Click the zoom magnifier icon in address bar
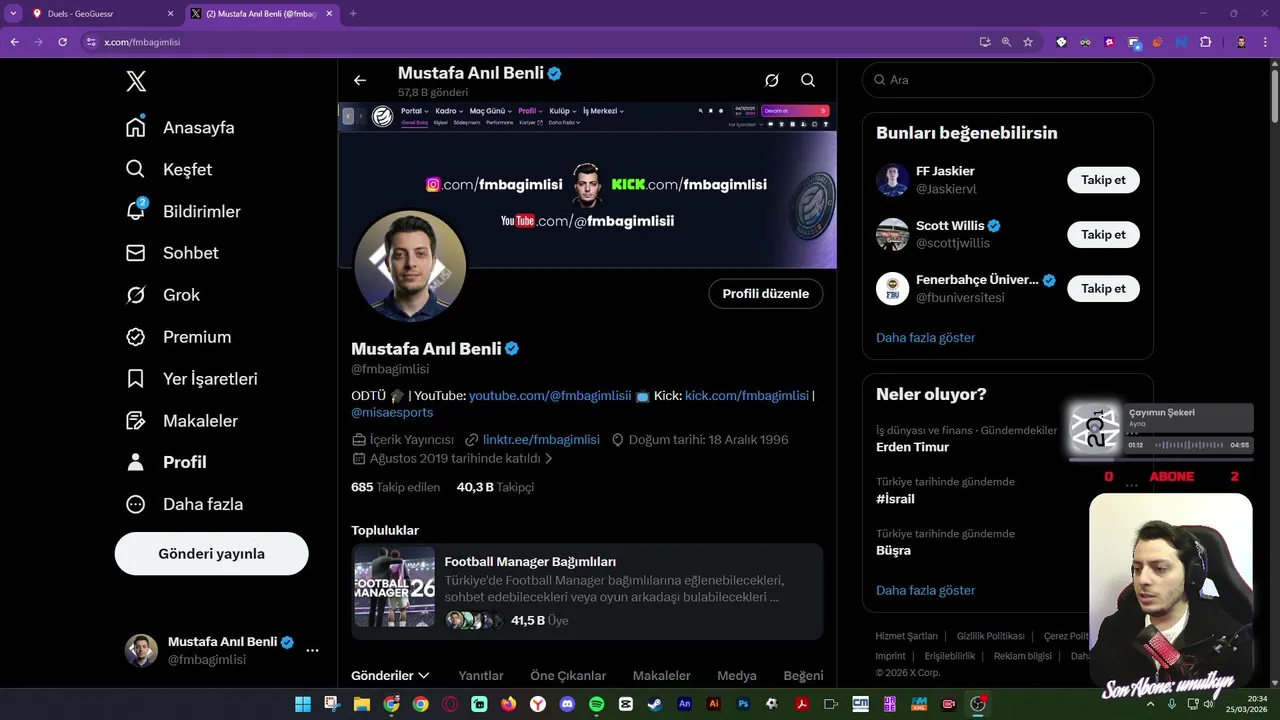The image size is (1280, 720). click(1006, 42)
